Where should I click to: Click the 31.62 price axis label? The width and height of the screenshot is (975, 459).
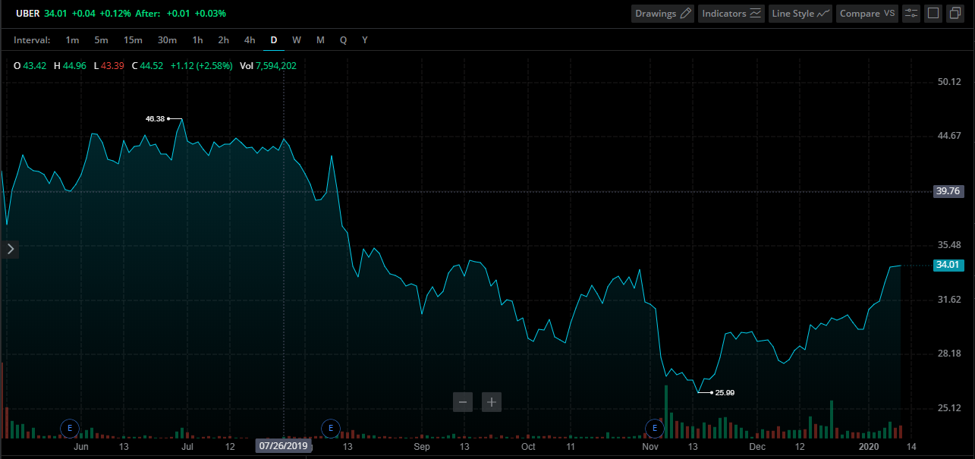click(x=949, y=300)
